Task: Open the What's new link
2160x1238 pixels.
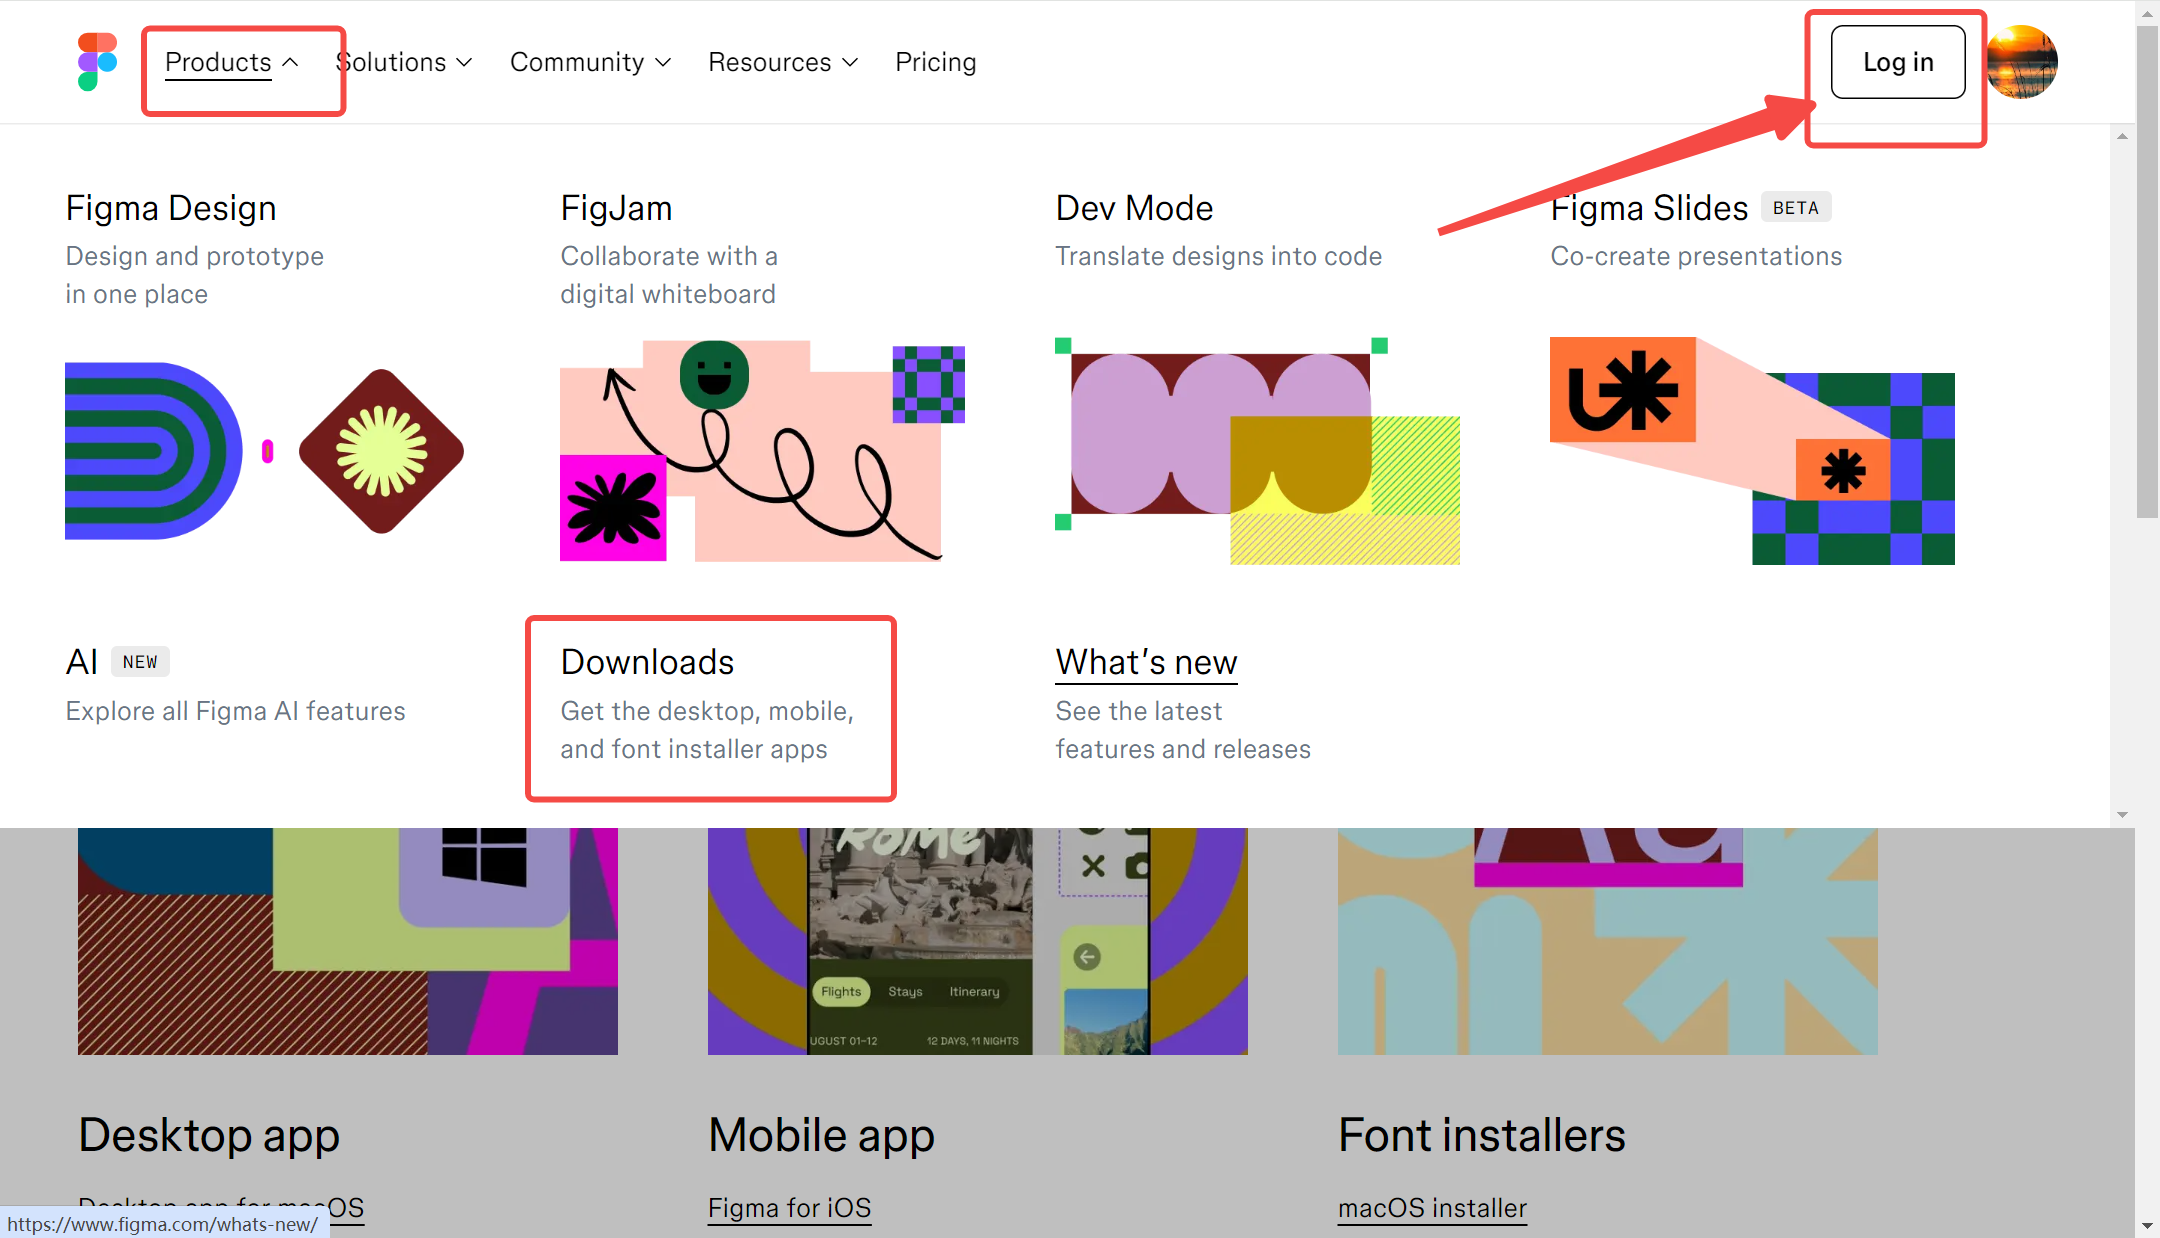Action: pos(1146,662)
